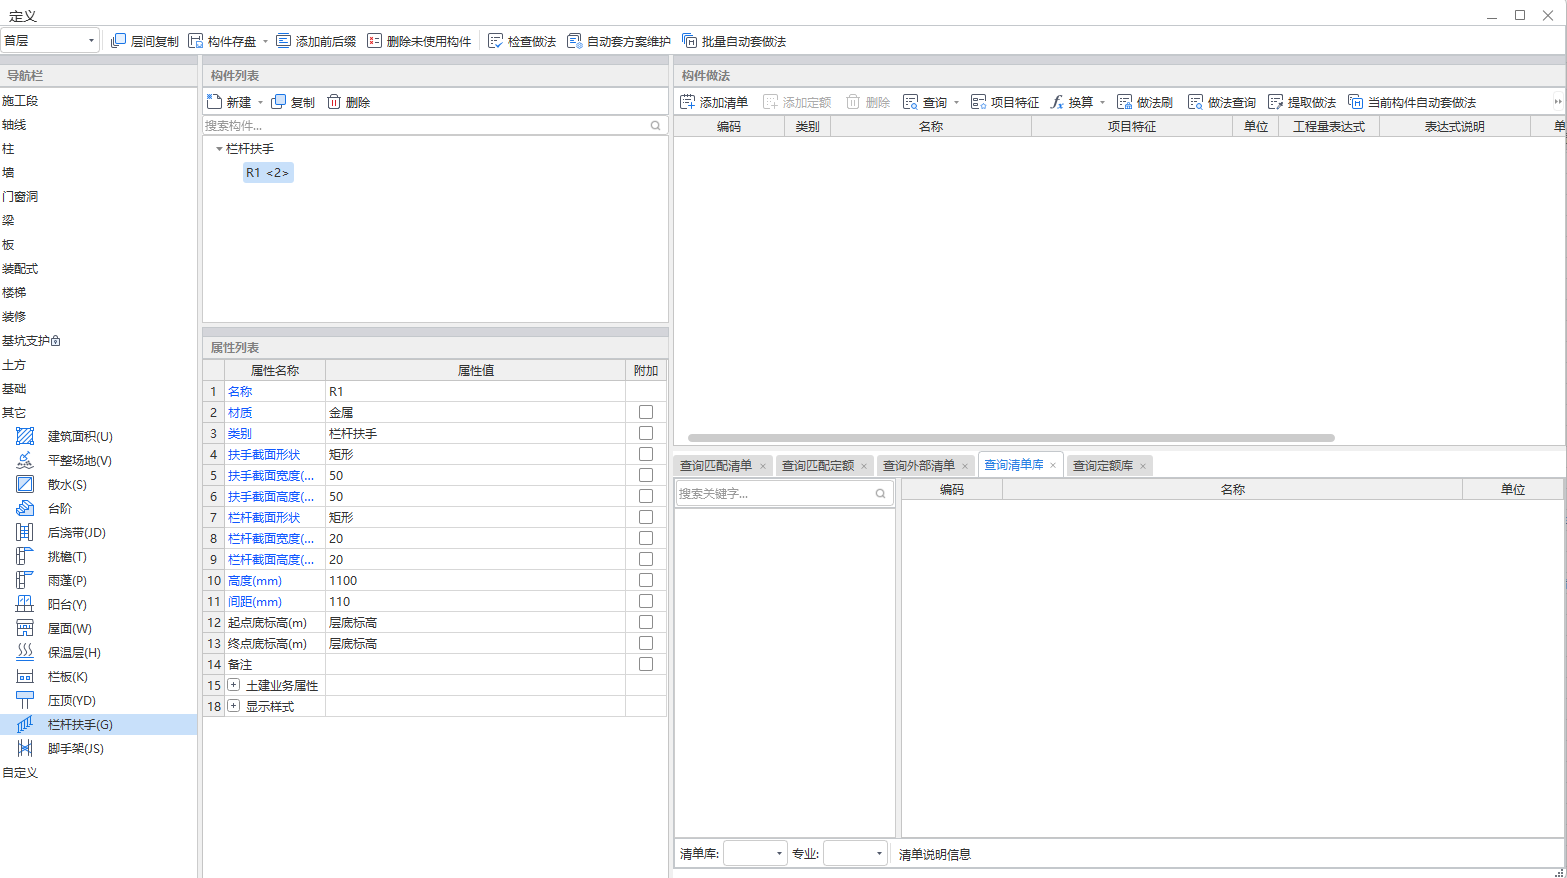Screen dimensions: 1567x878
Task: Open the 首层 floor dropdown
Action: pos(50,40)
